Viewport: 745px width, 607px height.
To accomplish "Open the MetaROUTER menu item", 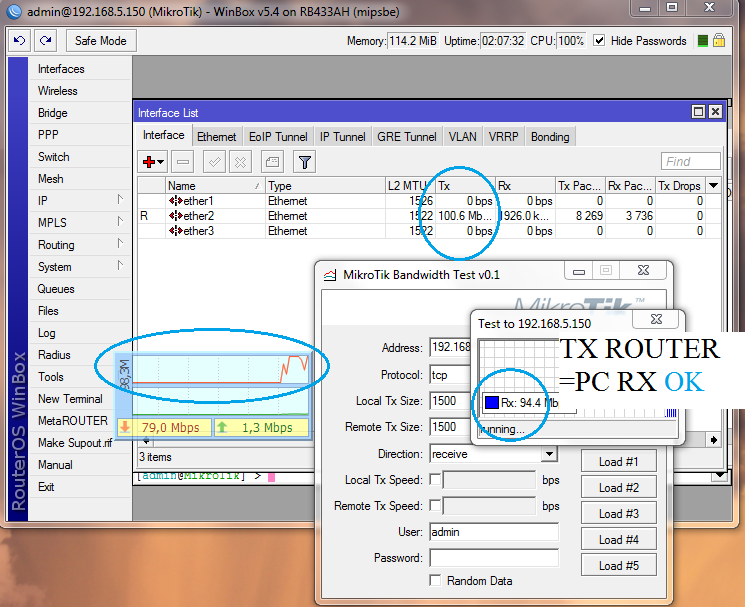I will click(x=73, y=421).
